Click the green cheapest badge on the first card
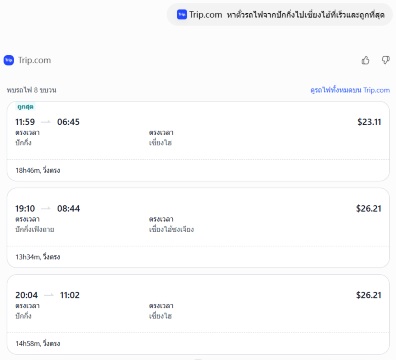The width and height of the screenshot is (396, 360). click(26, 107)
